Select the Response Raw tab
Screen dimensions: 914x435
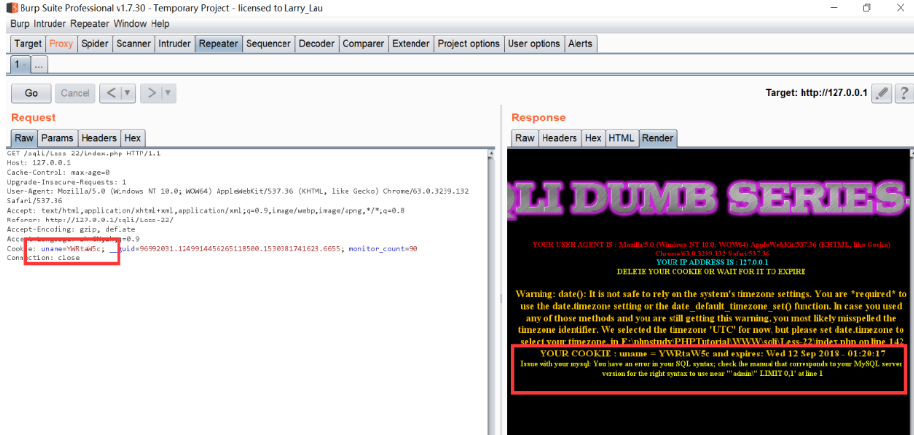525,138
